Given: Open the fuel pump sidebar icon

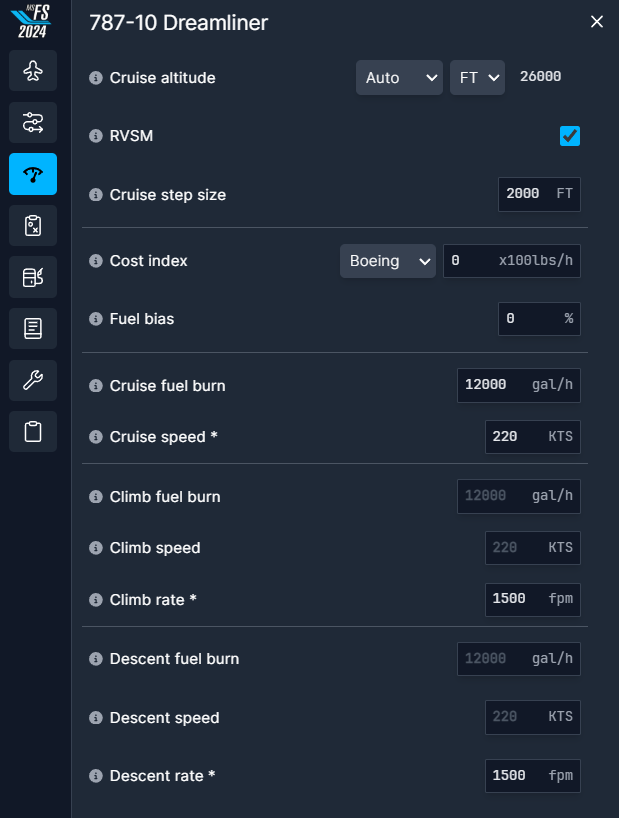Looking at the screenshot, I should [x=33, y=277].
